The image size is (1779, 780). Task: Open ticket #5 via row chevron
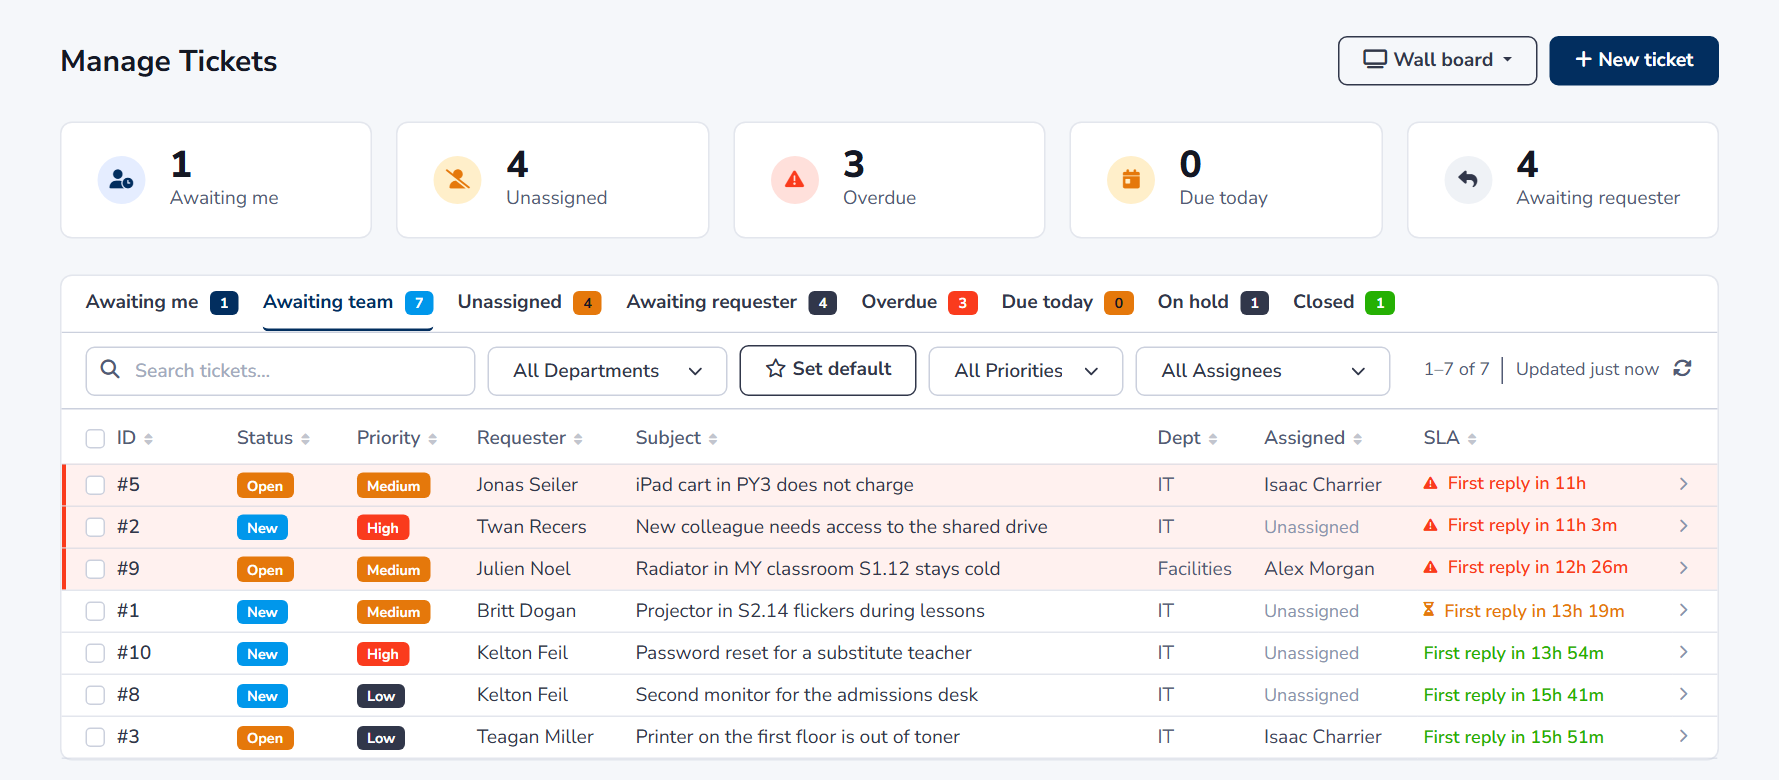[1683, 484]
